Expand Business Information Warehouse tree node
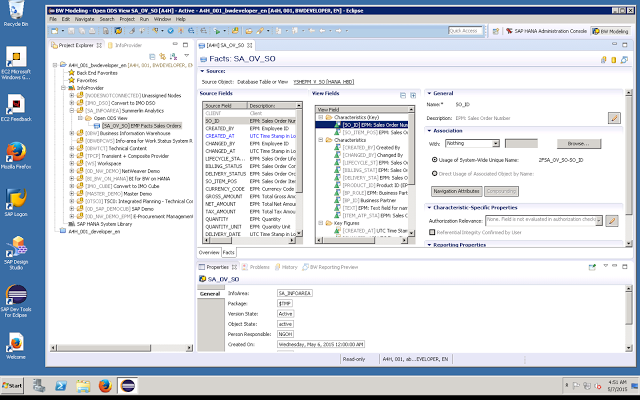 click(72, 133)
